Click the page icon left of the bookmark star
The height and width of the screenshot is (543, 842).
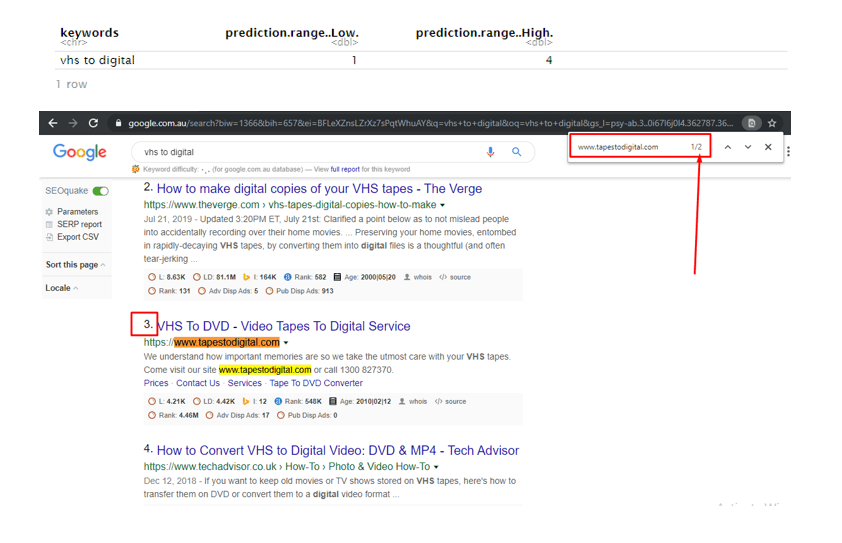(752, 123)
